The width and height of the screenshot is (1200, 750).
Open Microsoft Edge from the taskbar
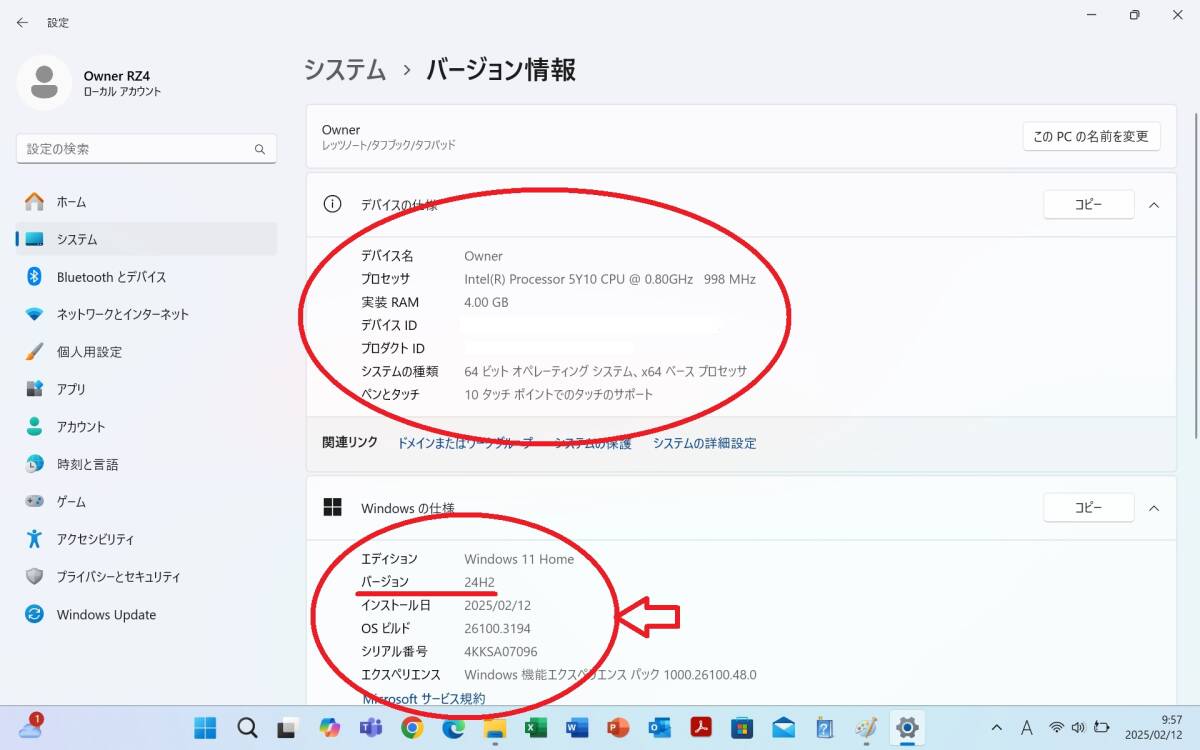(x=453, y=727)
